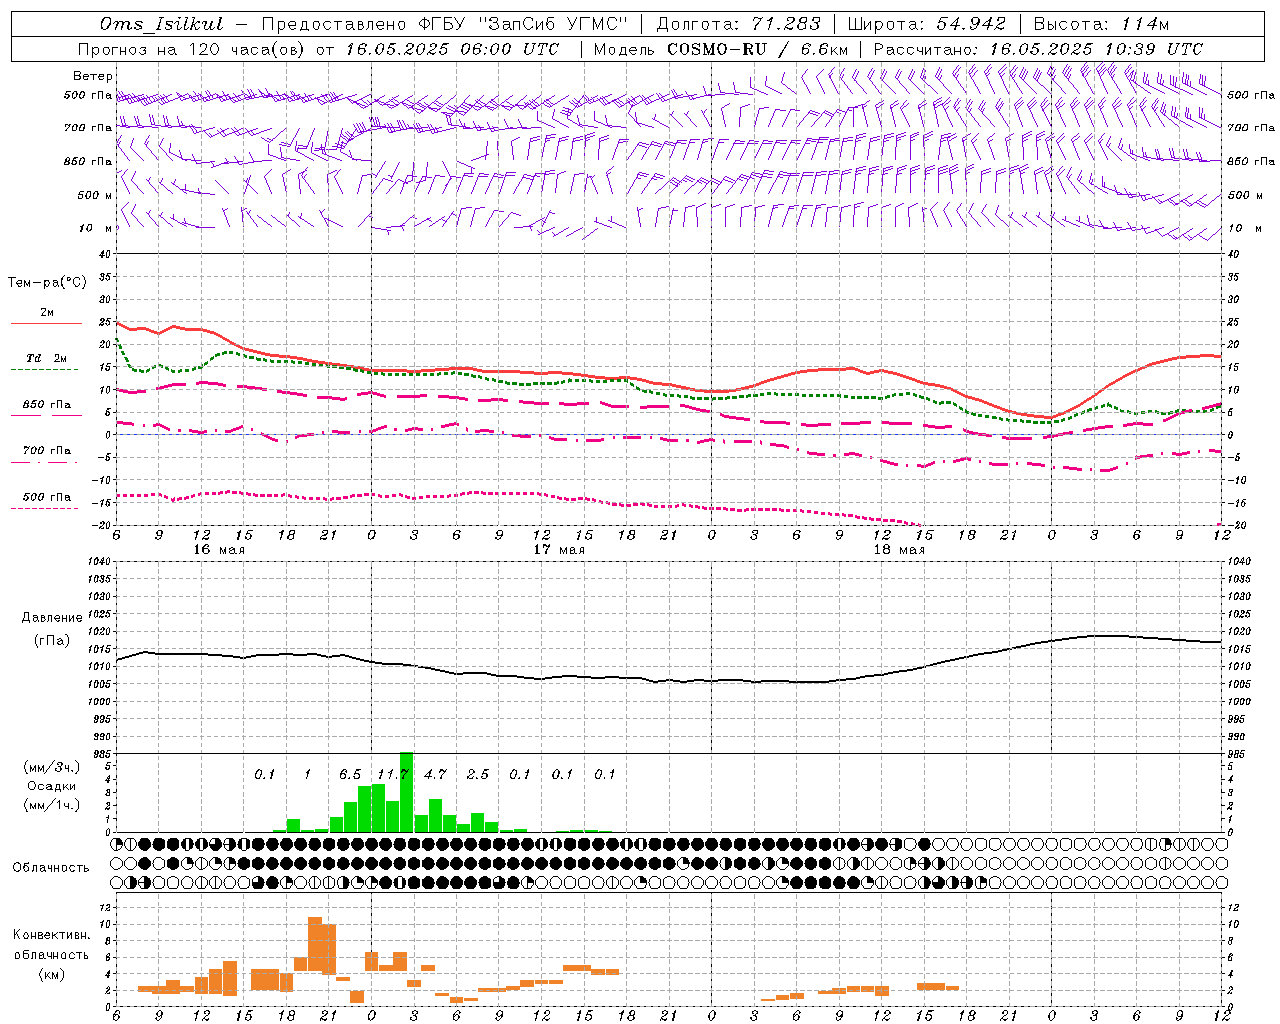Image resolution: width=1280 pixels, height=1024 pixels.
Task: Click the 3-hour precipitation value "4.7"
Action: click(x=435, y=774)
